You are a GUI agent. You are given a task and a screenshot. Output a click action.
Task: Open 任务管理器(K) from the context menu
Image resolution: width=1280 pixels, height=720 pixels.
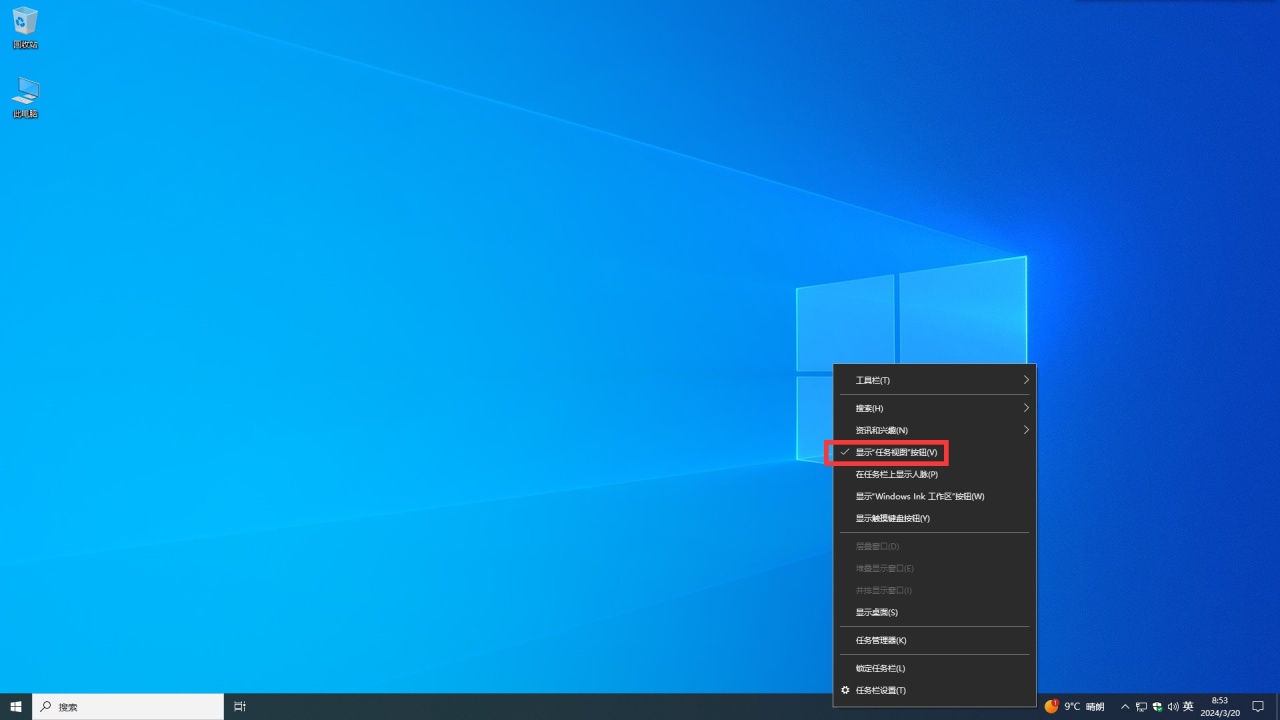coord(935,640)
